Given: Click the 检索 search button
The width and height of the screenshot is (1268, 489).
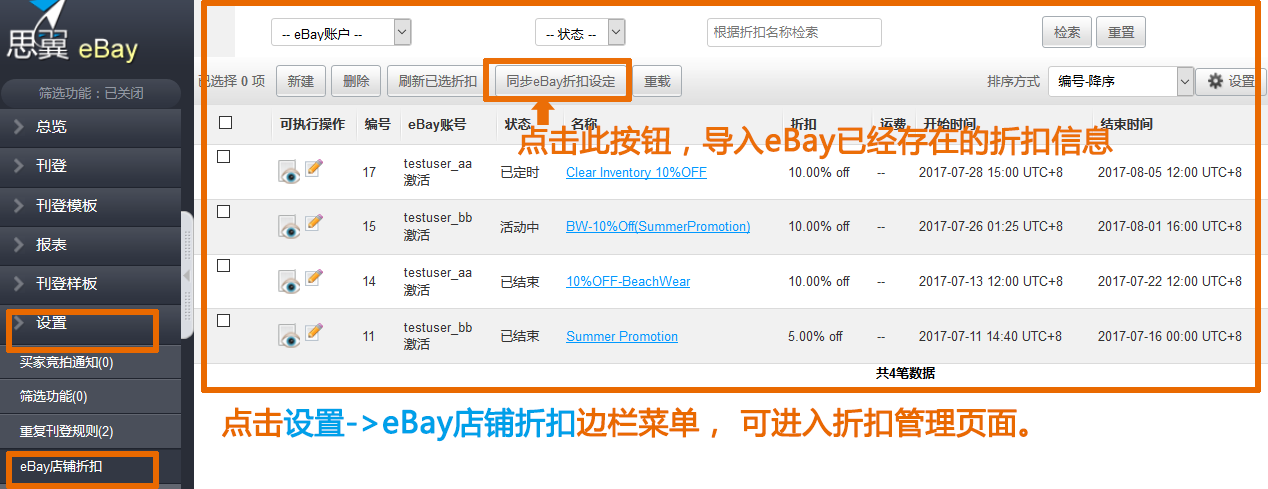Looking at the screenshot, I should pos(1067,32).
